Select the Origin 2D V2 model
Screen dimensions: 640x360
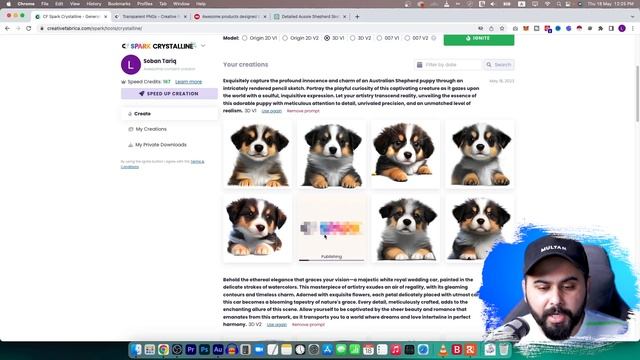285,38
